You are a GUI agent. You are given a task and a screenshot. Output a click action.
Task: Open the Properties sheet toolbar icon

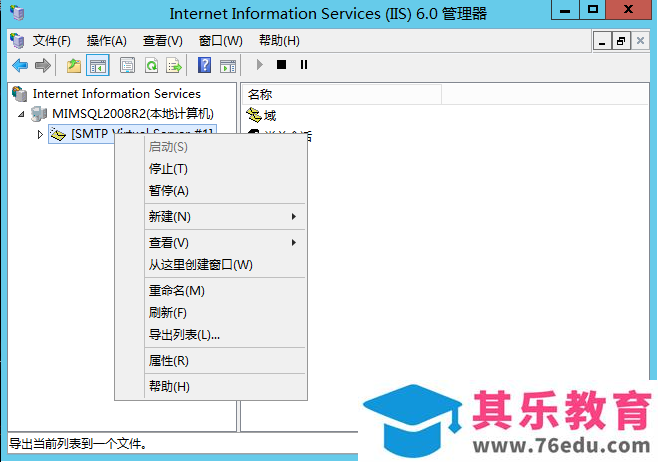[x=127, y=65]
